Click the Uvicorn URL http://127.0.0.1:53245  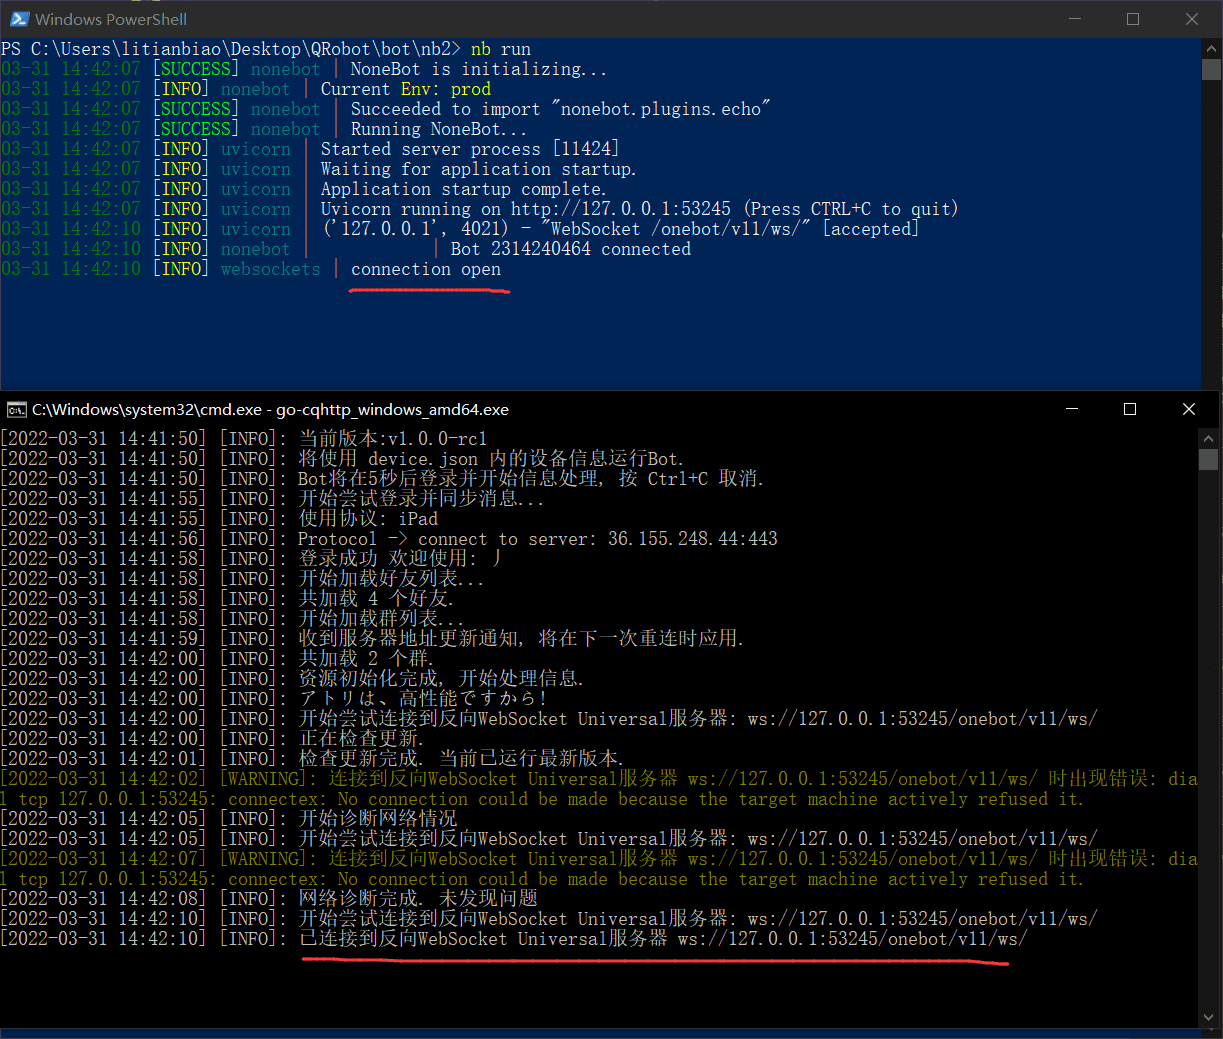pos(621,209)
